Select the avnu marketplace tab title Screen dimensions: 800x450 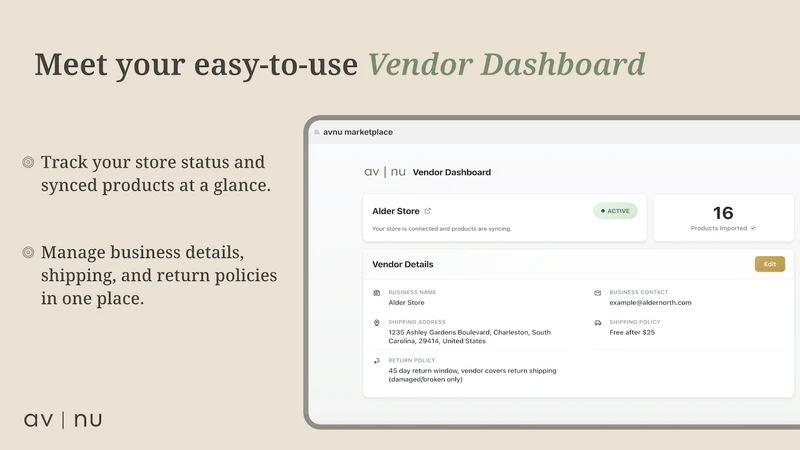(x=358, y=132)
